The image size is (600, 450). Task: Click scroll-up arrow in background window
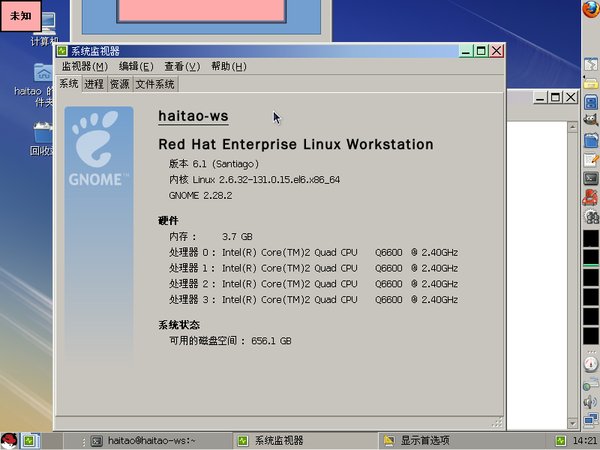click(x=572, y=127)
